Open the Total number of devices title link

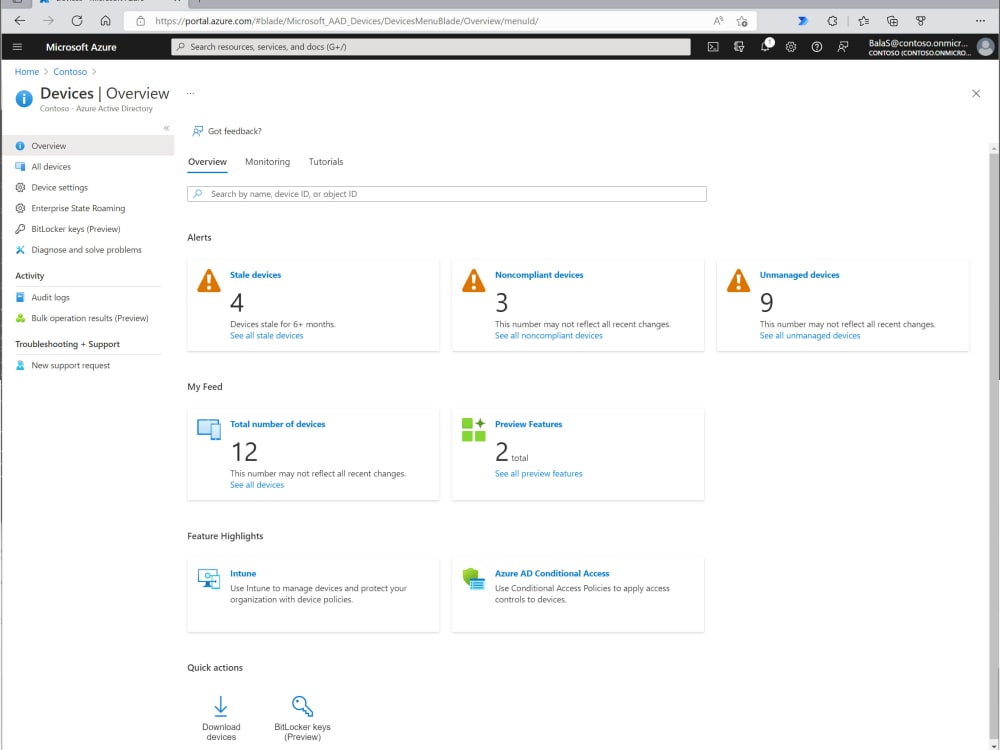click(x=277, y=424)
